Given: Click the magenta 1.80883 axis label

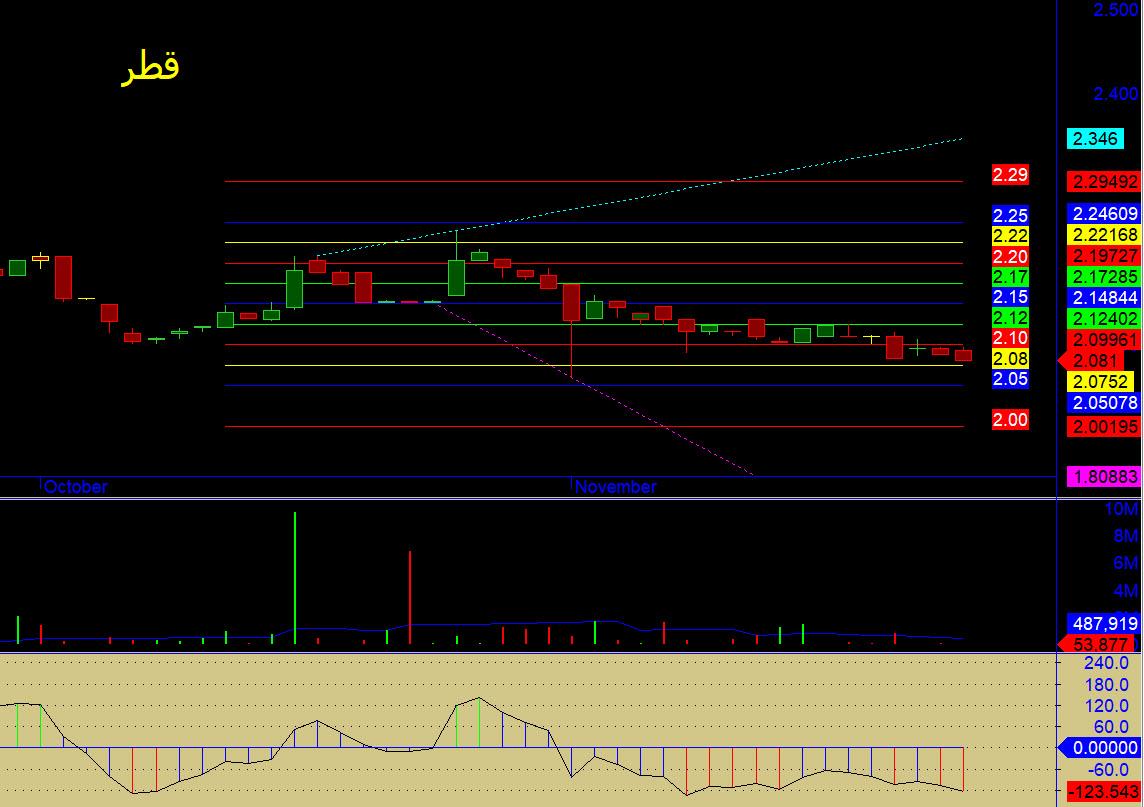Looking at the screenshot, I should pos(1105,476).
